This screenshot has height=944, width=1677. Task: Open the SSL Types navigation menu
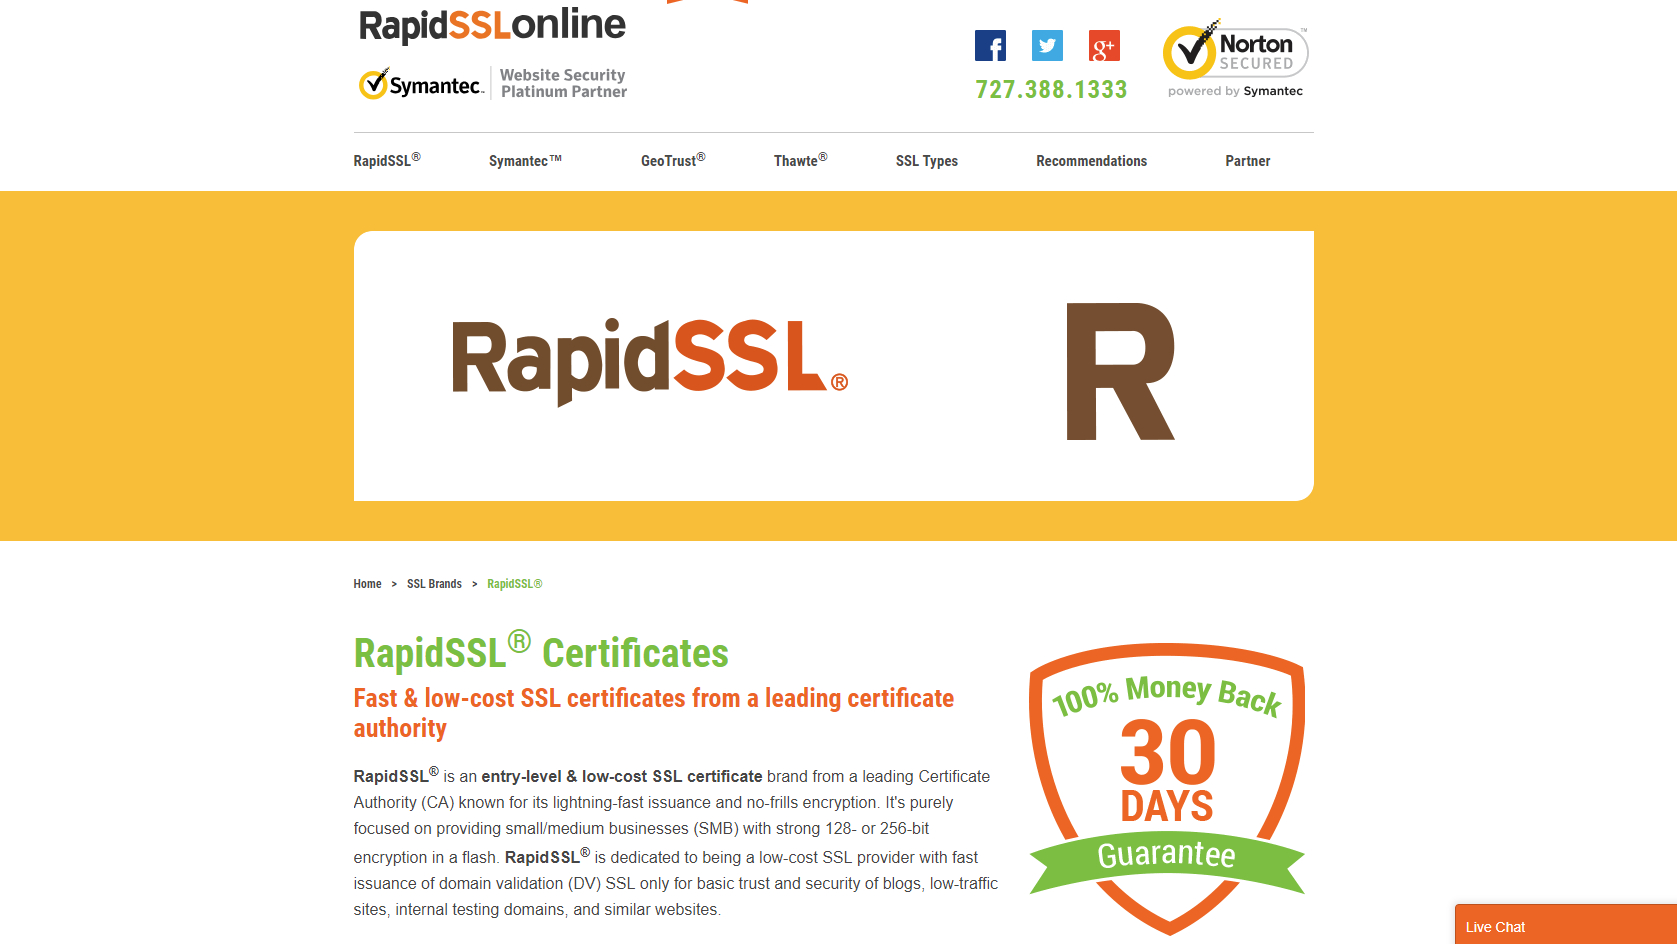(x=927, y=161)
